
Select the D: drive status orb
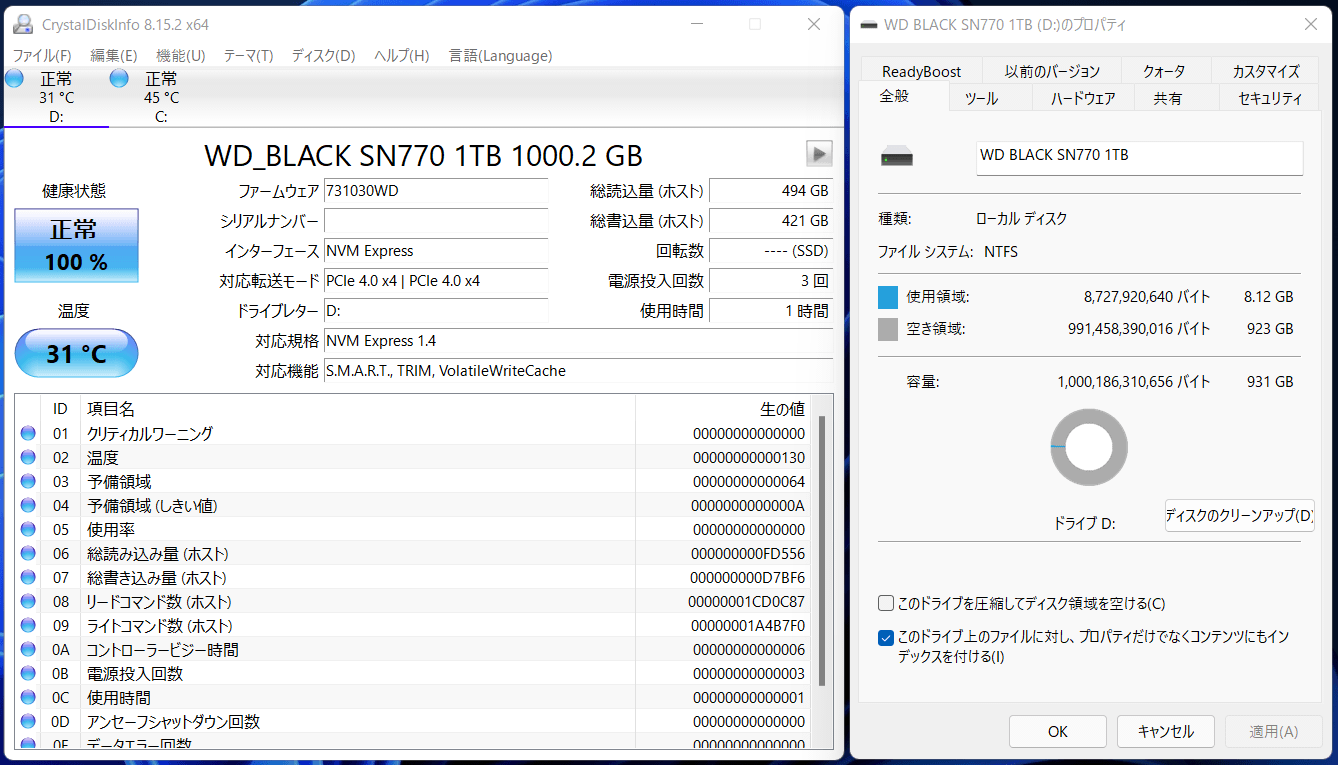click(14, 78)
